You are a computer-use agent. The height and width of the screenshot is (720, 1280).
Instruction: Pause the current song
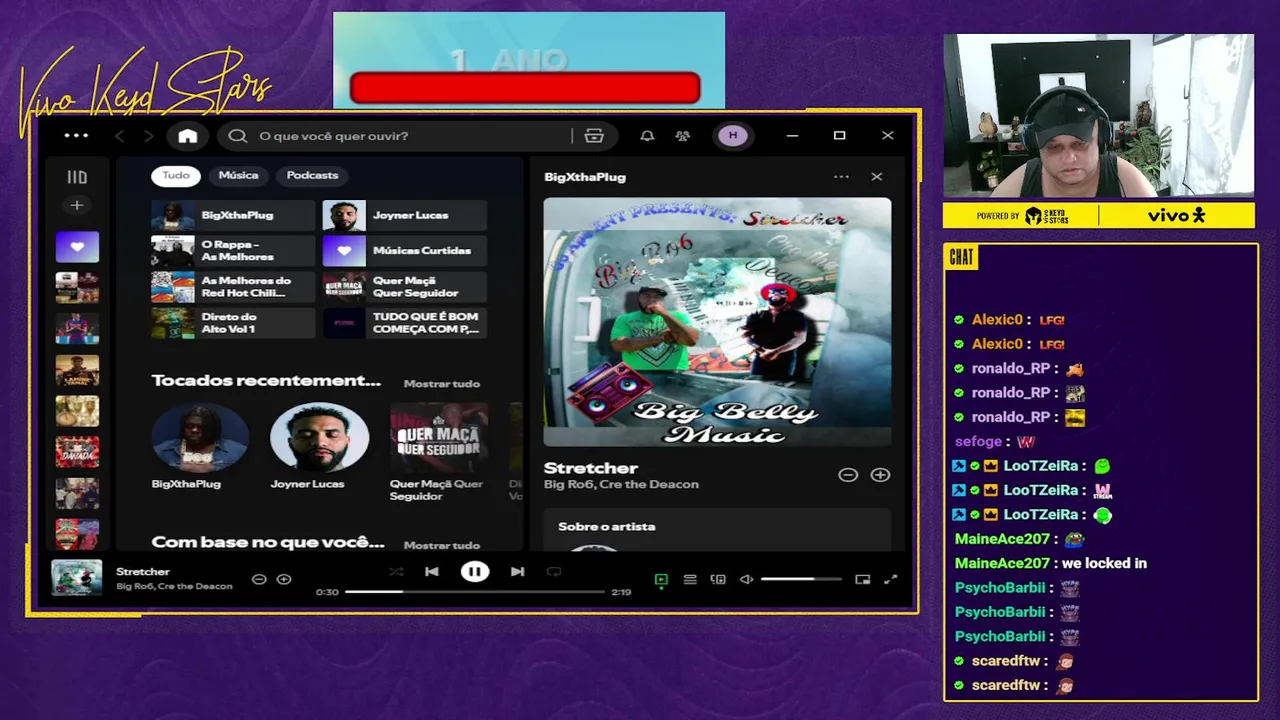point(475,572)
